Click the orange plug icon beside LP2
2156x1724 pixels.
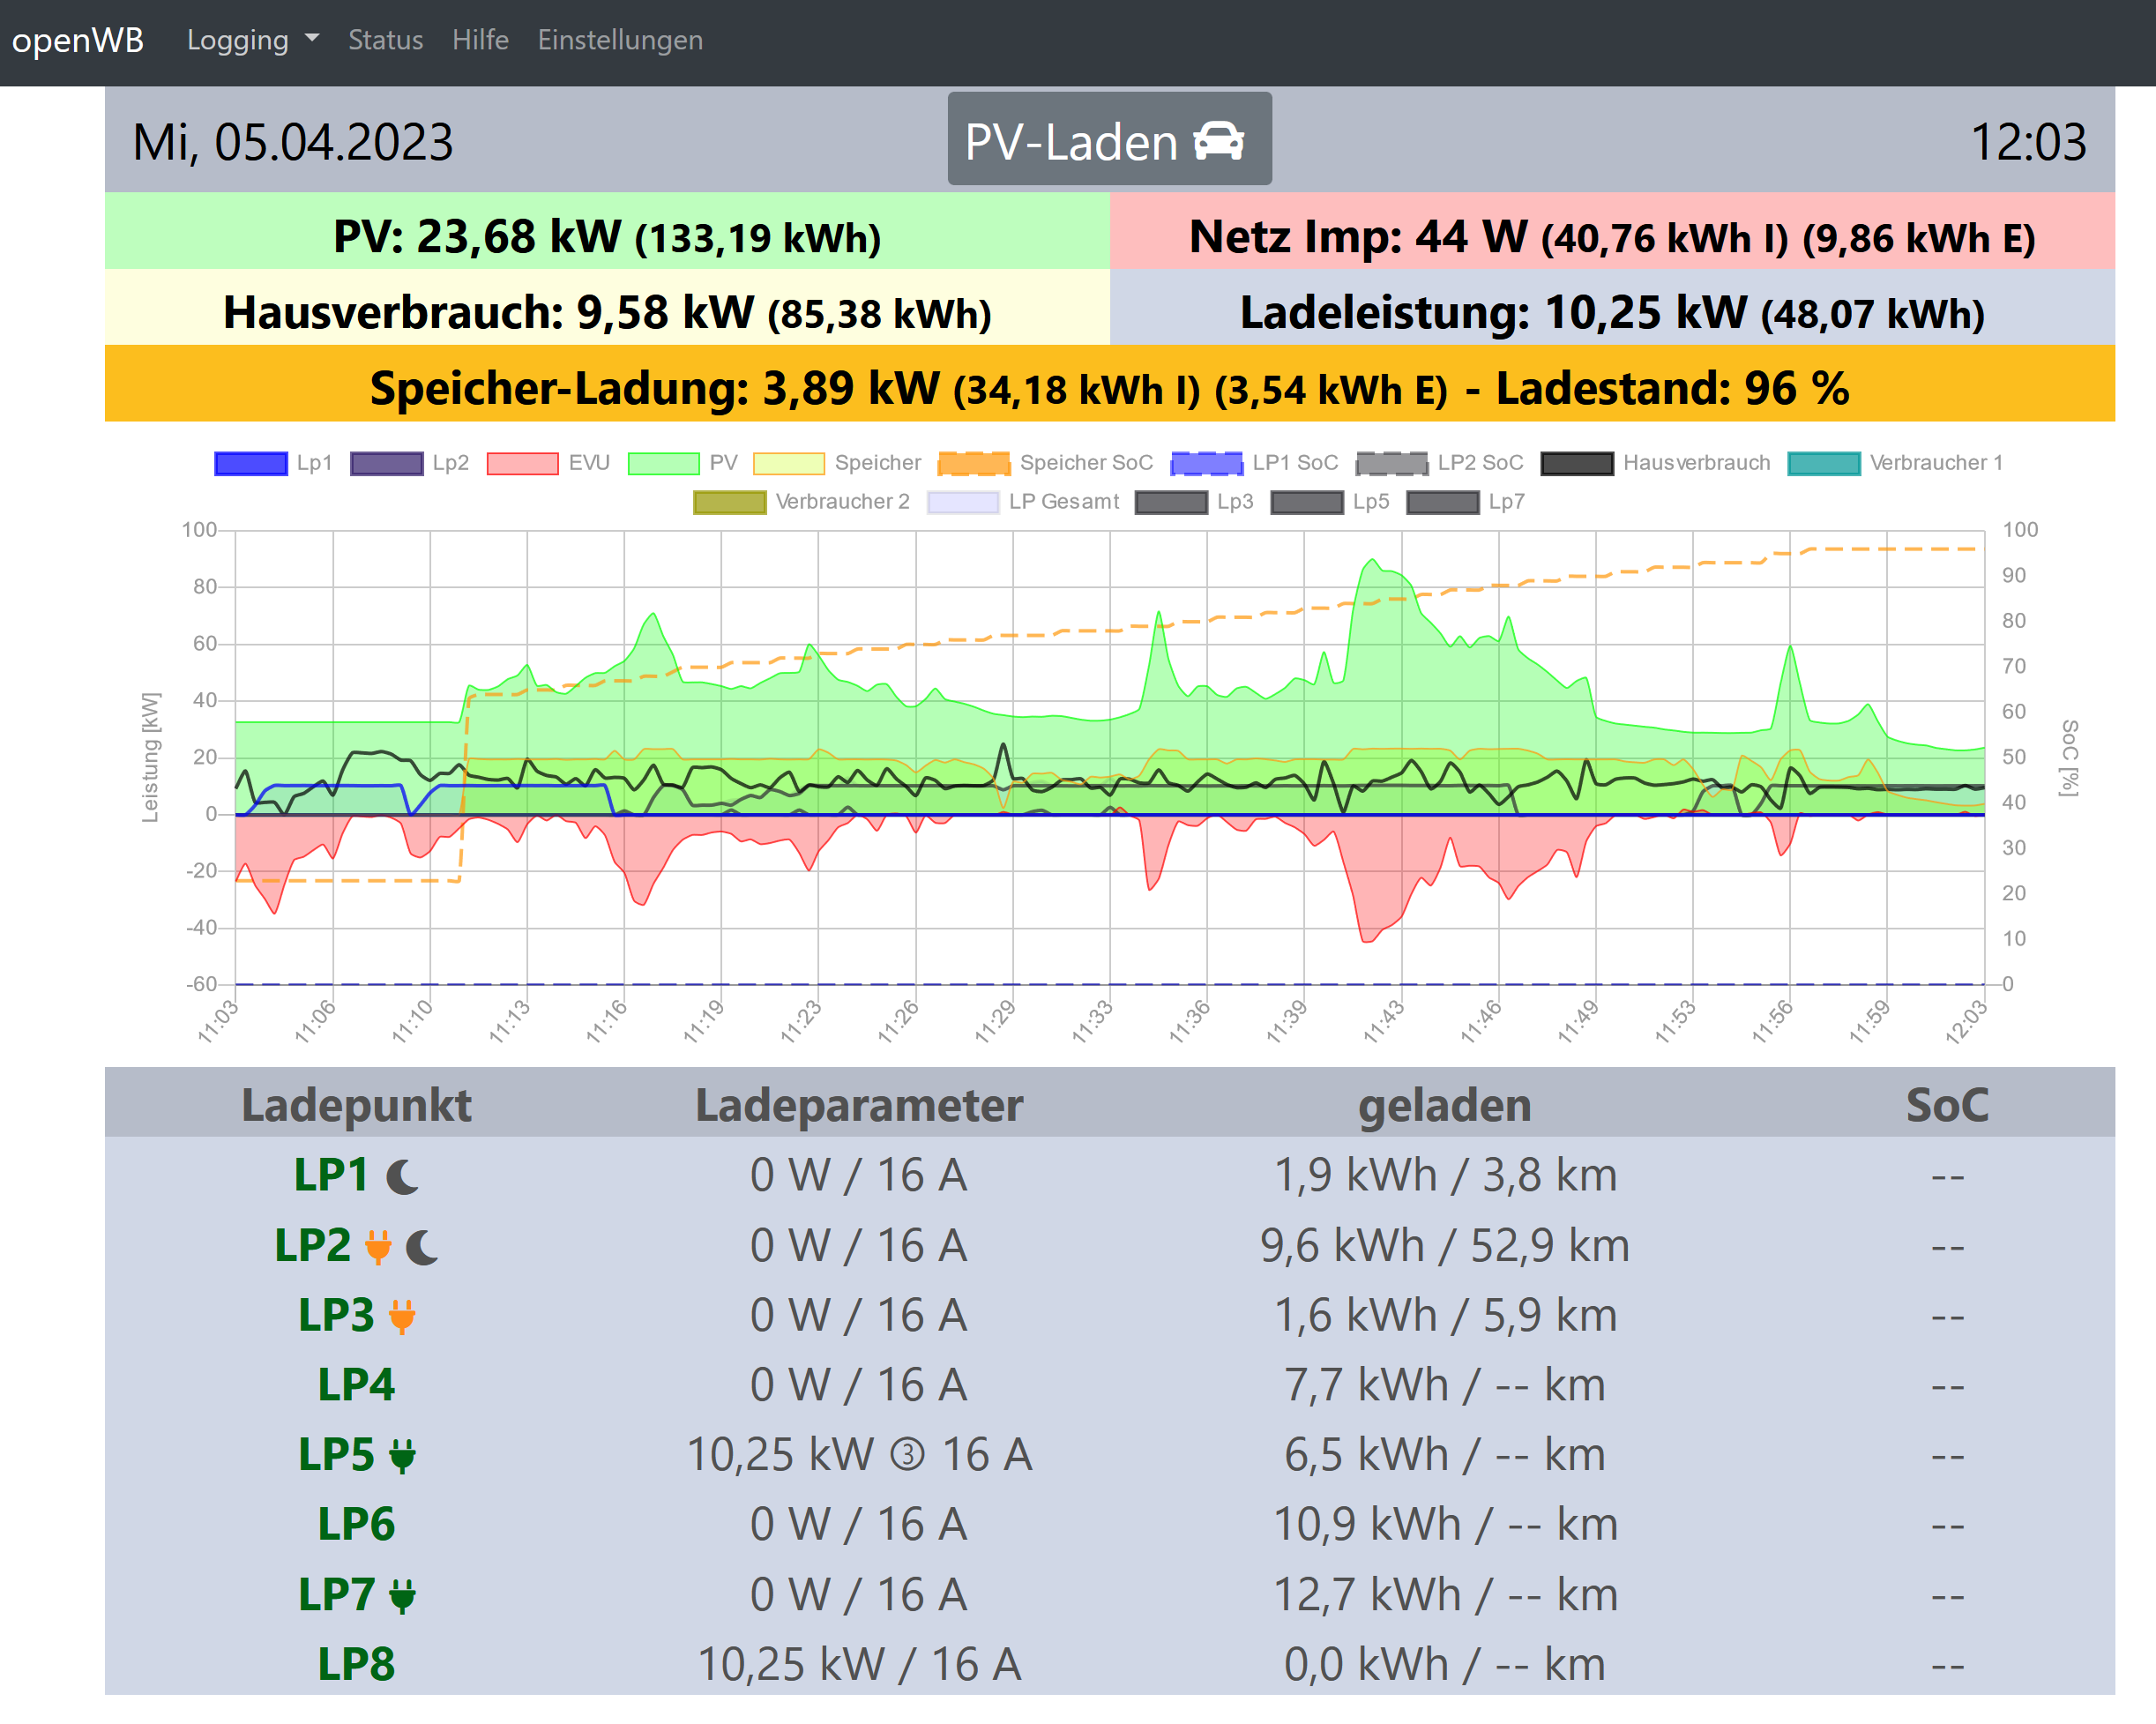coord(378,1247)
